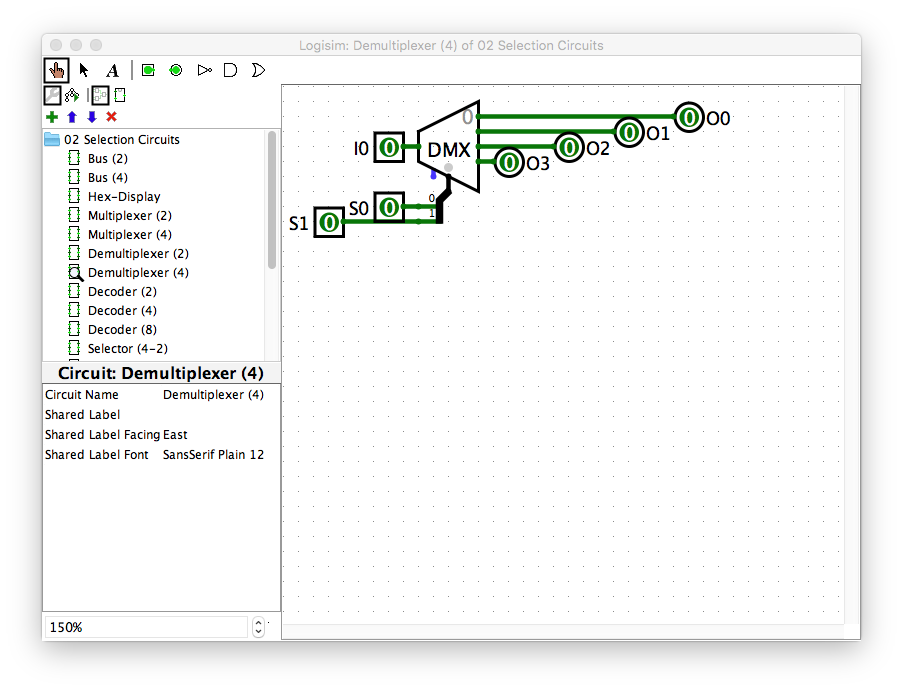Select the Edit arrow tool
This screenshot has height=691, width=903.
[84, 70]
